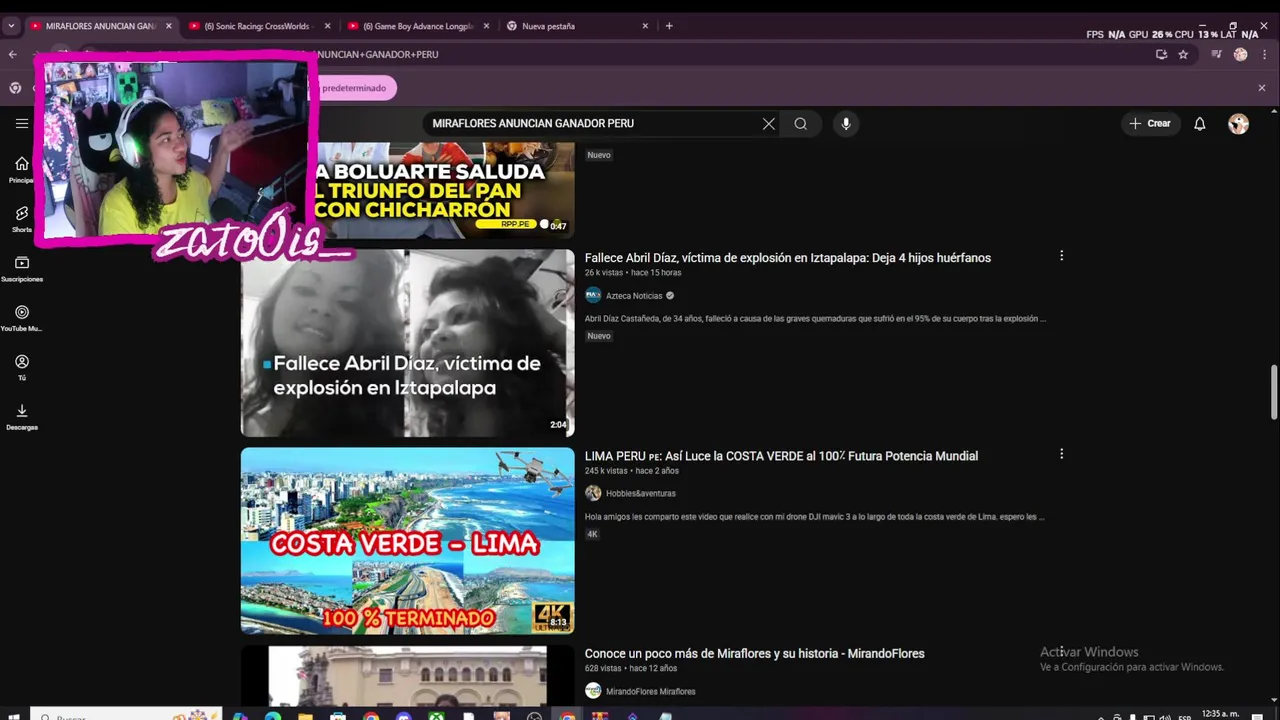Image resolution: width=1280 pixels, height=720 pixels.
Task: Open options menu for Abril Díaz video
Action: click(1061, 256)
